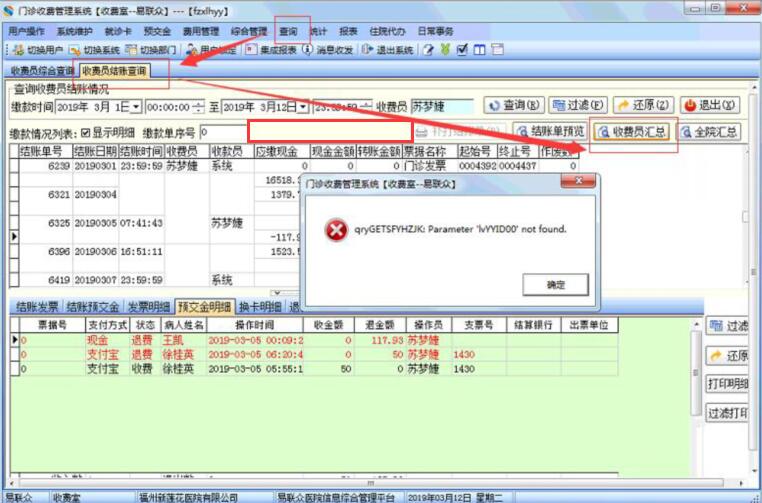Viewport: 762px width, 503px height.
Task: Click the 打印明细 button
Action: tap(727, 384)
